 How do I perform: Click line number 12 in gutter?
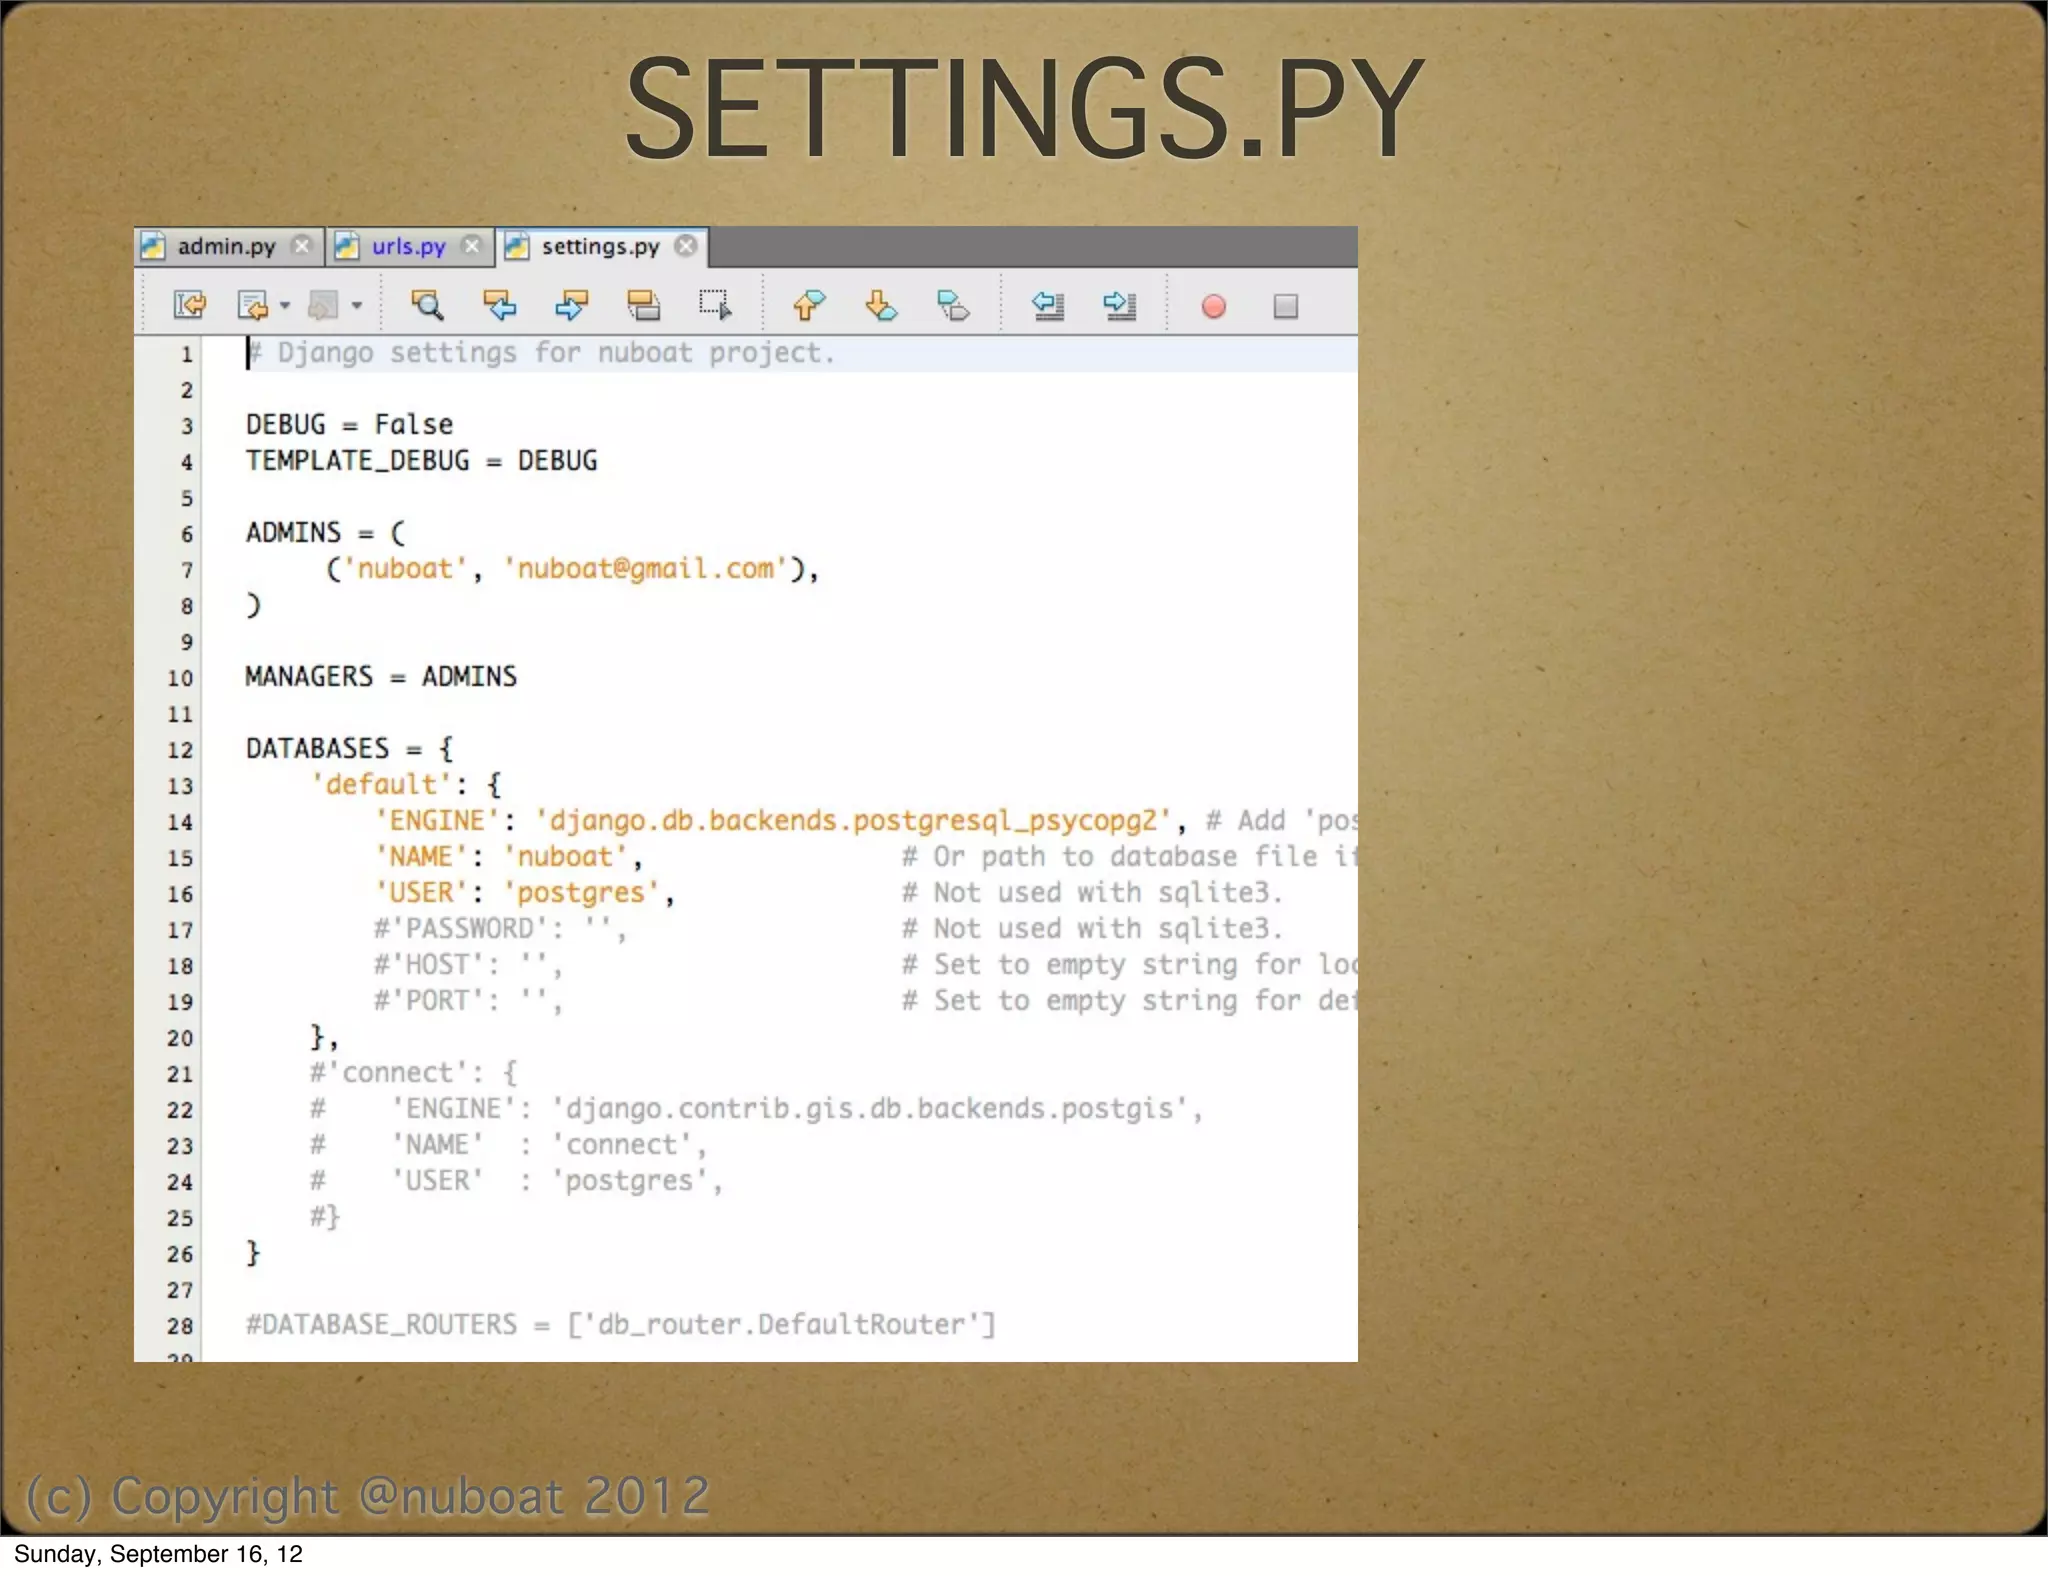180,750
